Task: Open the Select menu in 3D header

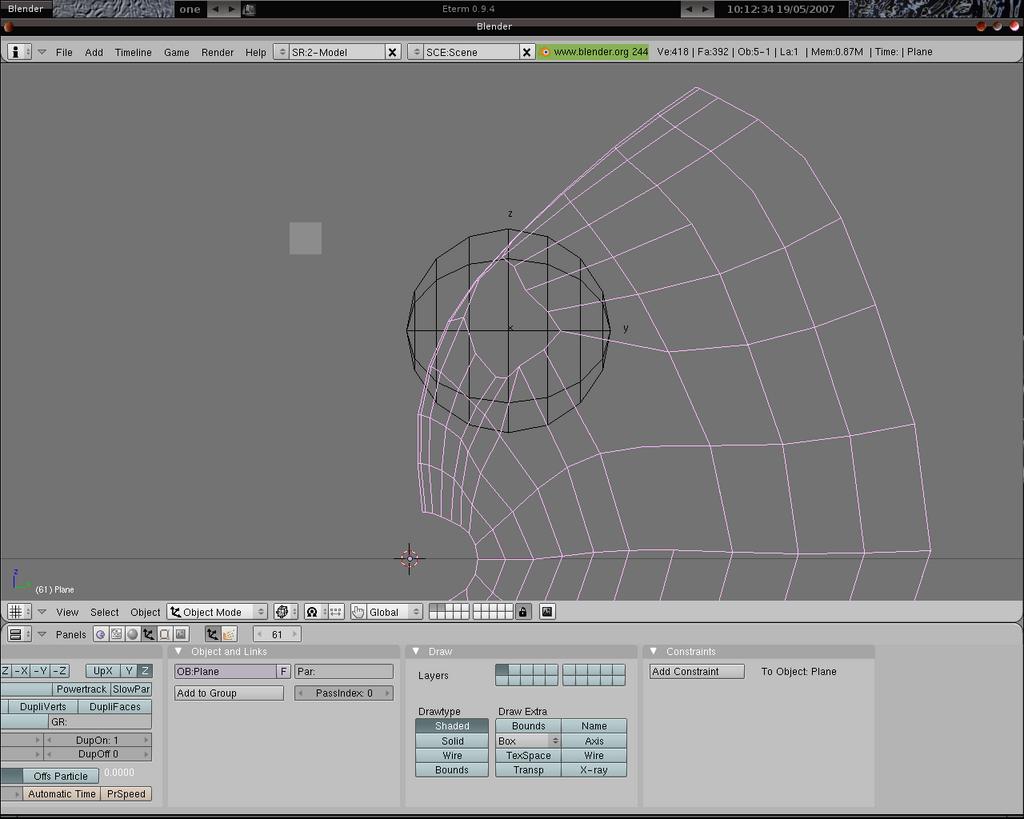Action: click(x=104, y=612)
